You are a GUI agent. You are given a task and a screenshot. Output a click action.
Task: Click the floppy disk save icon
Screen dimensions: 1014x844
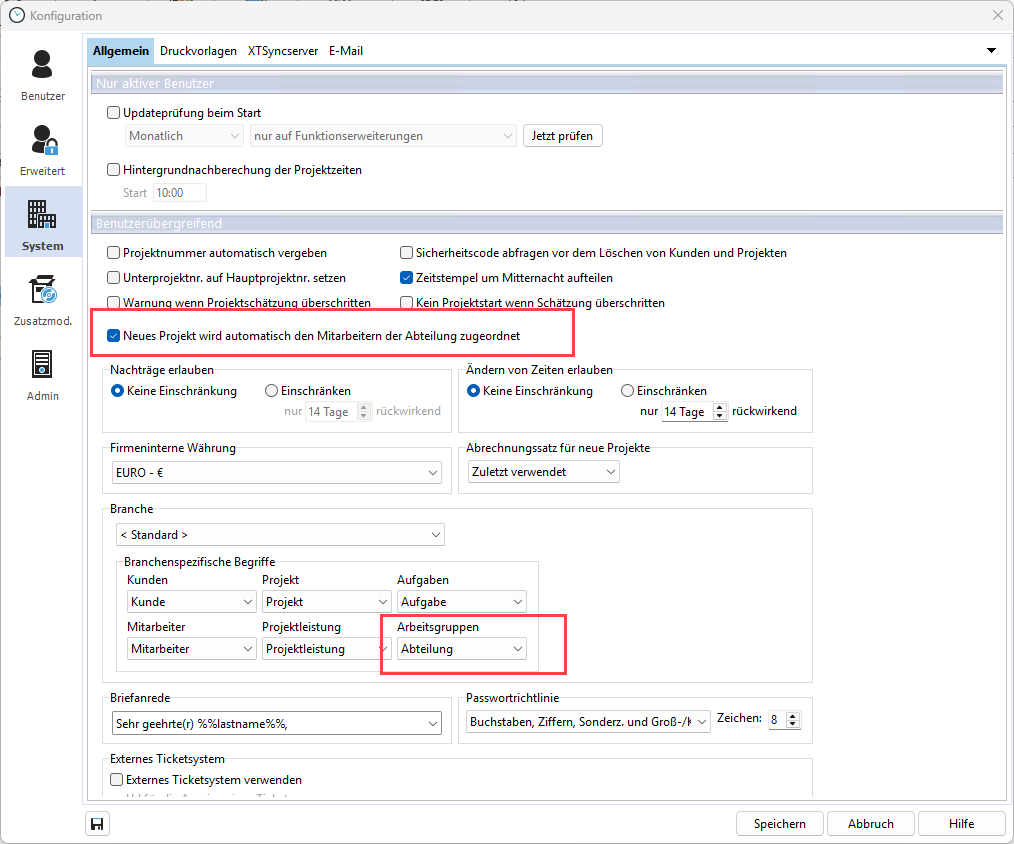(x=98, y=824)
